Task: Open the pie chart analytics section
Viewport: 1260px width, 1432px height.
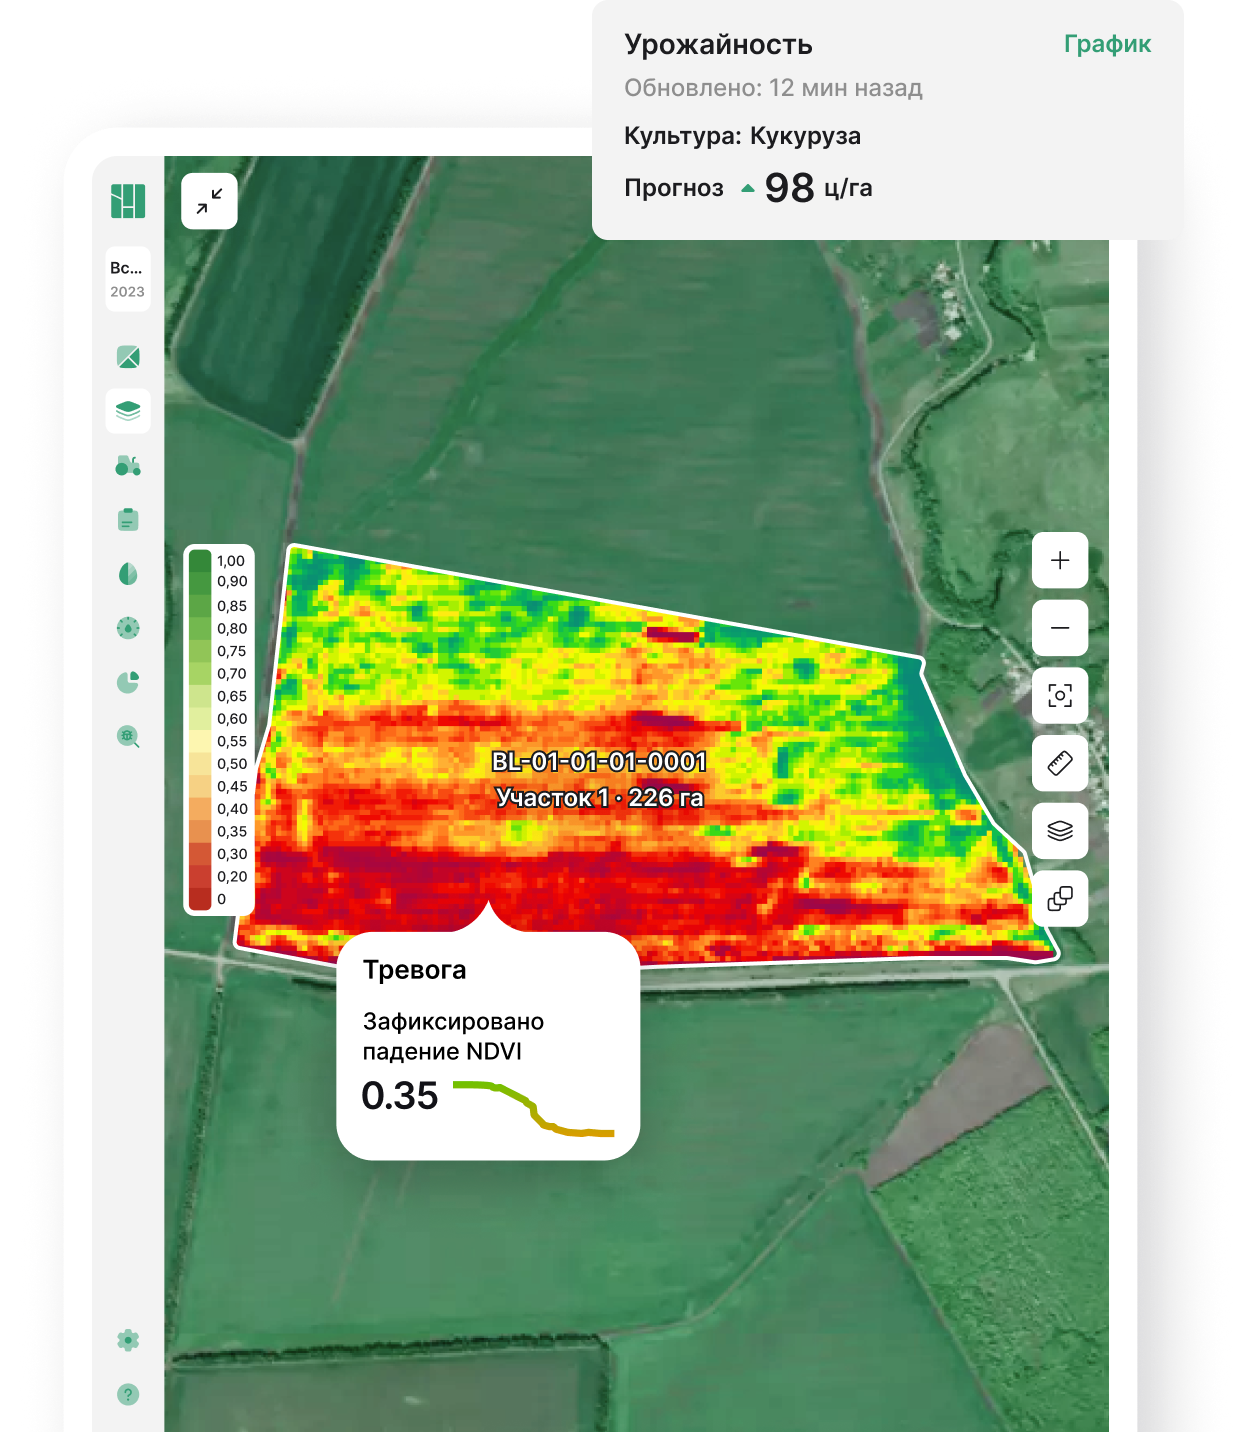Action: pos(128,682)
